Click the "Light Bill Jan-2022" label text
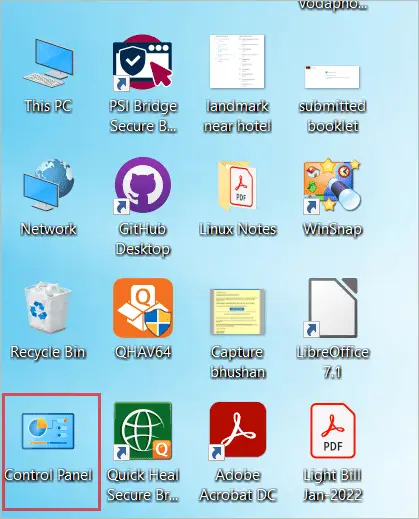The image size is (419, 519). pyautogui.click(x=333, y=485)
